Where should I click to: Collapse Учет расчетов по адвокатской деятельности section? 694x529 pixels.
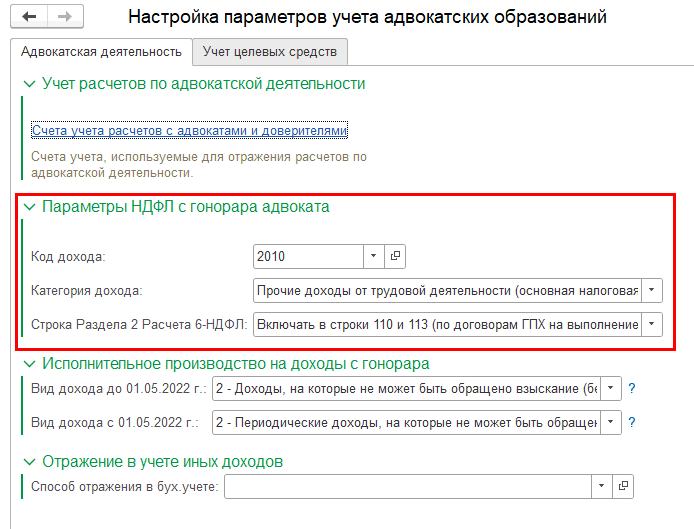click(28, 84)
